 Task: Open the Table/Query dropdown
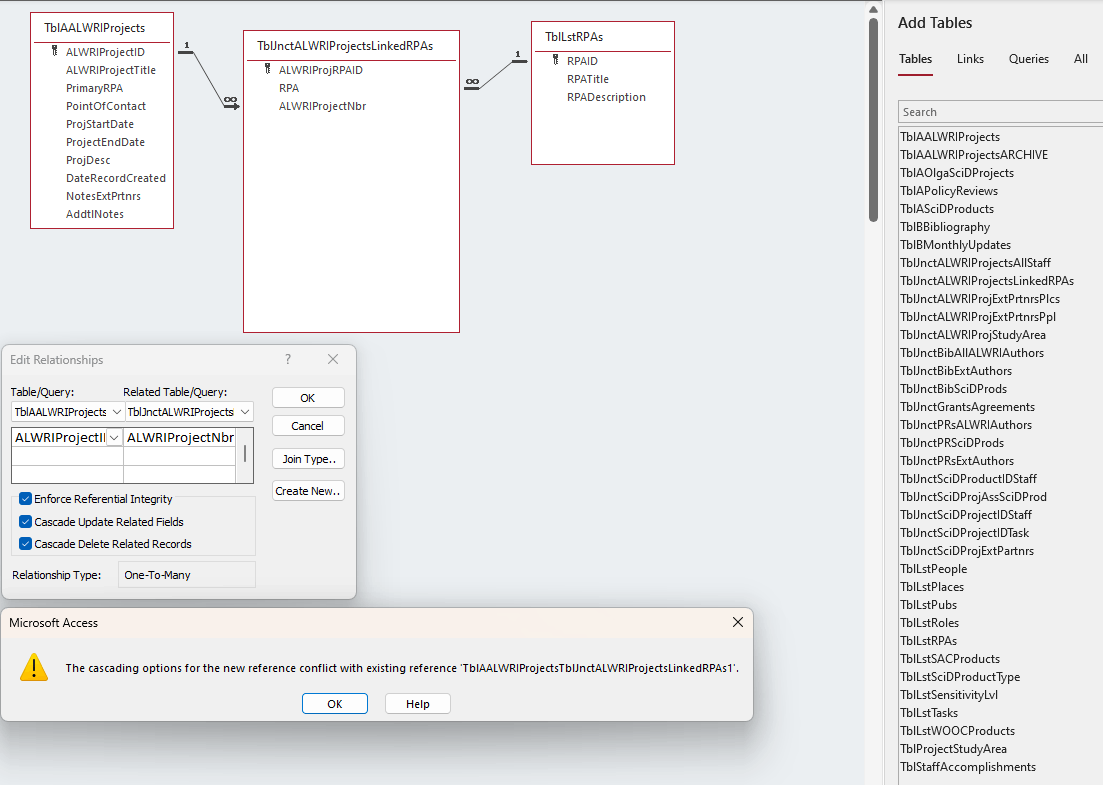(117, 411)
